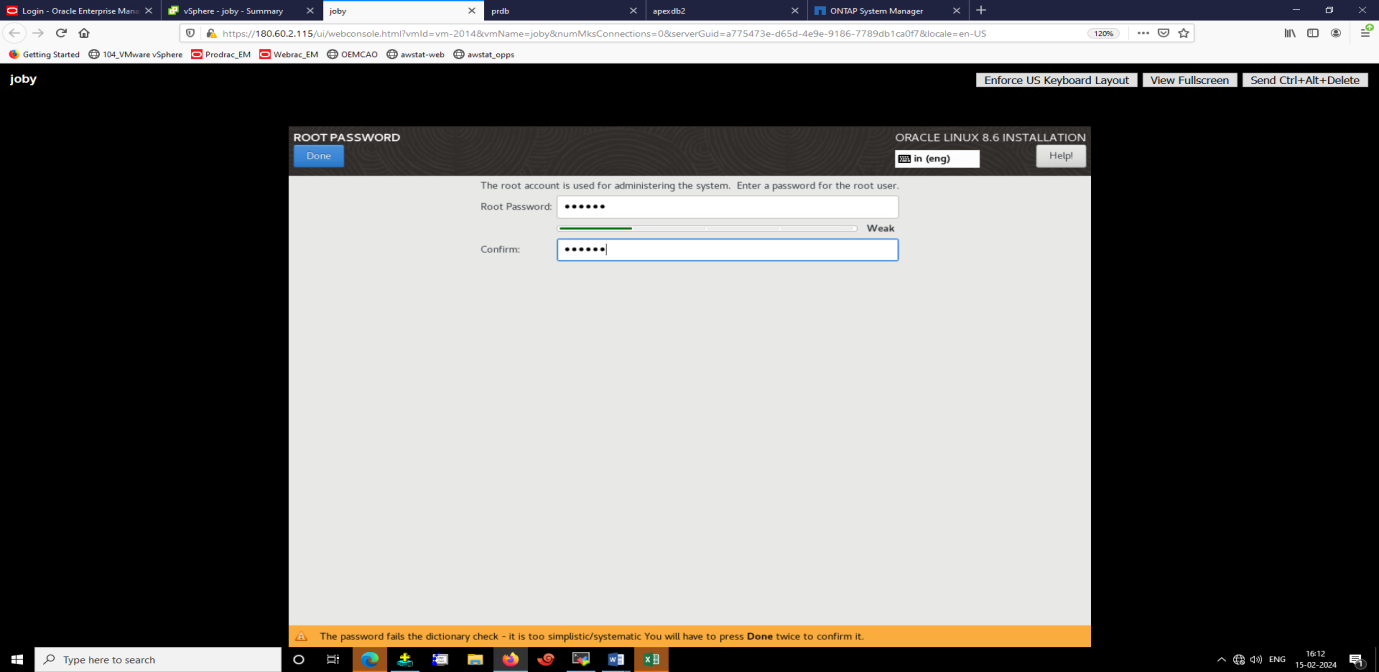
Task: Launch Microsoft Edge from the taskbar
Action: [x=370, y=660]
